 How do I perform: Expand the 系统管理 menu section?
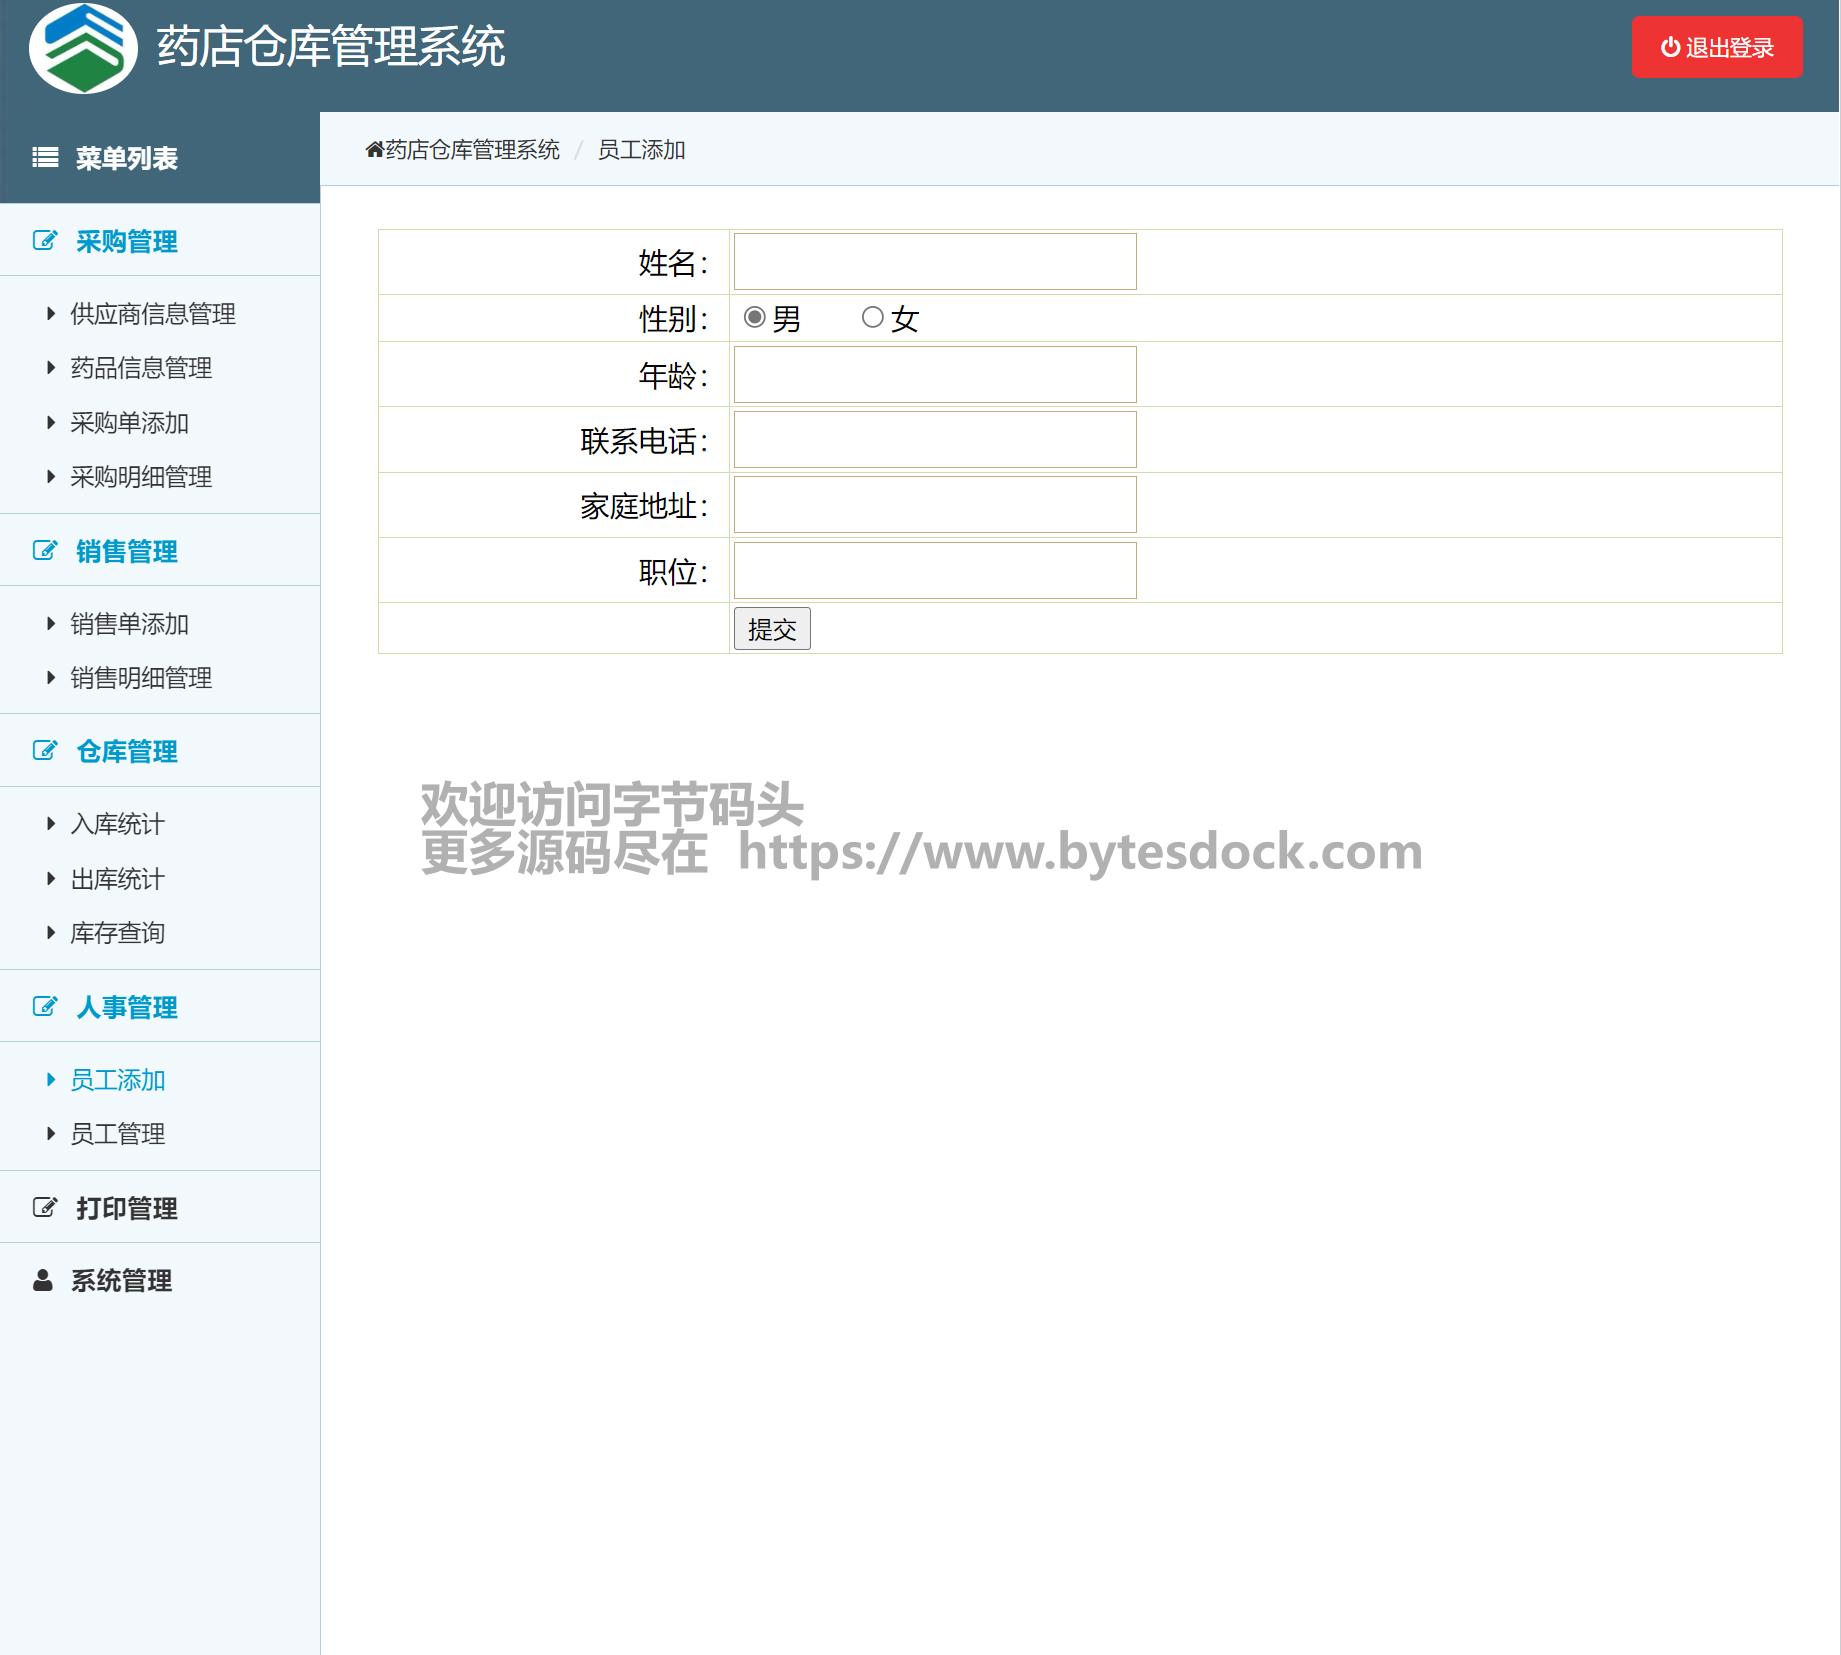[x=121, y=1281]
